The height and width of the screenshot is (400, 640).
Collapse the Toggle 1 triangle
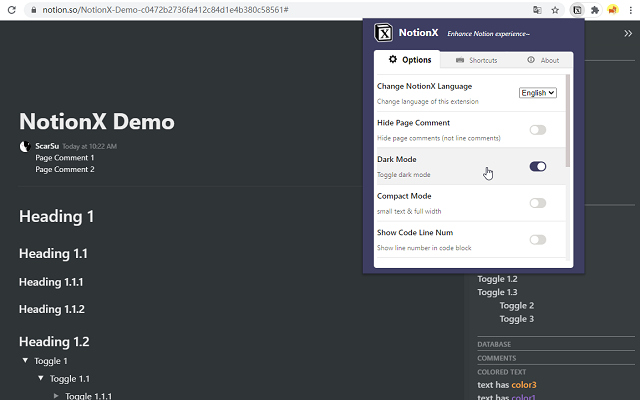point(25,361)
